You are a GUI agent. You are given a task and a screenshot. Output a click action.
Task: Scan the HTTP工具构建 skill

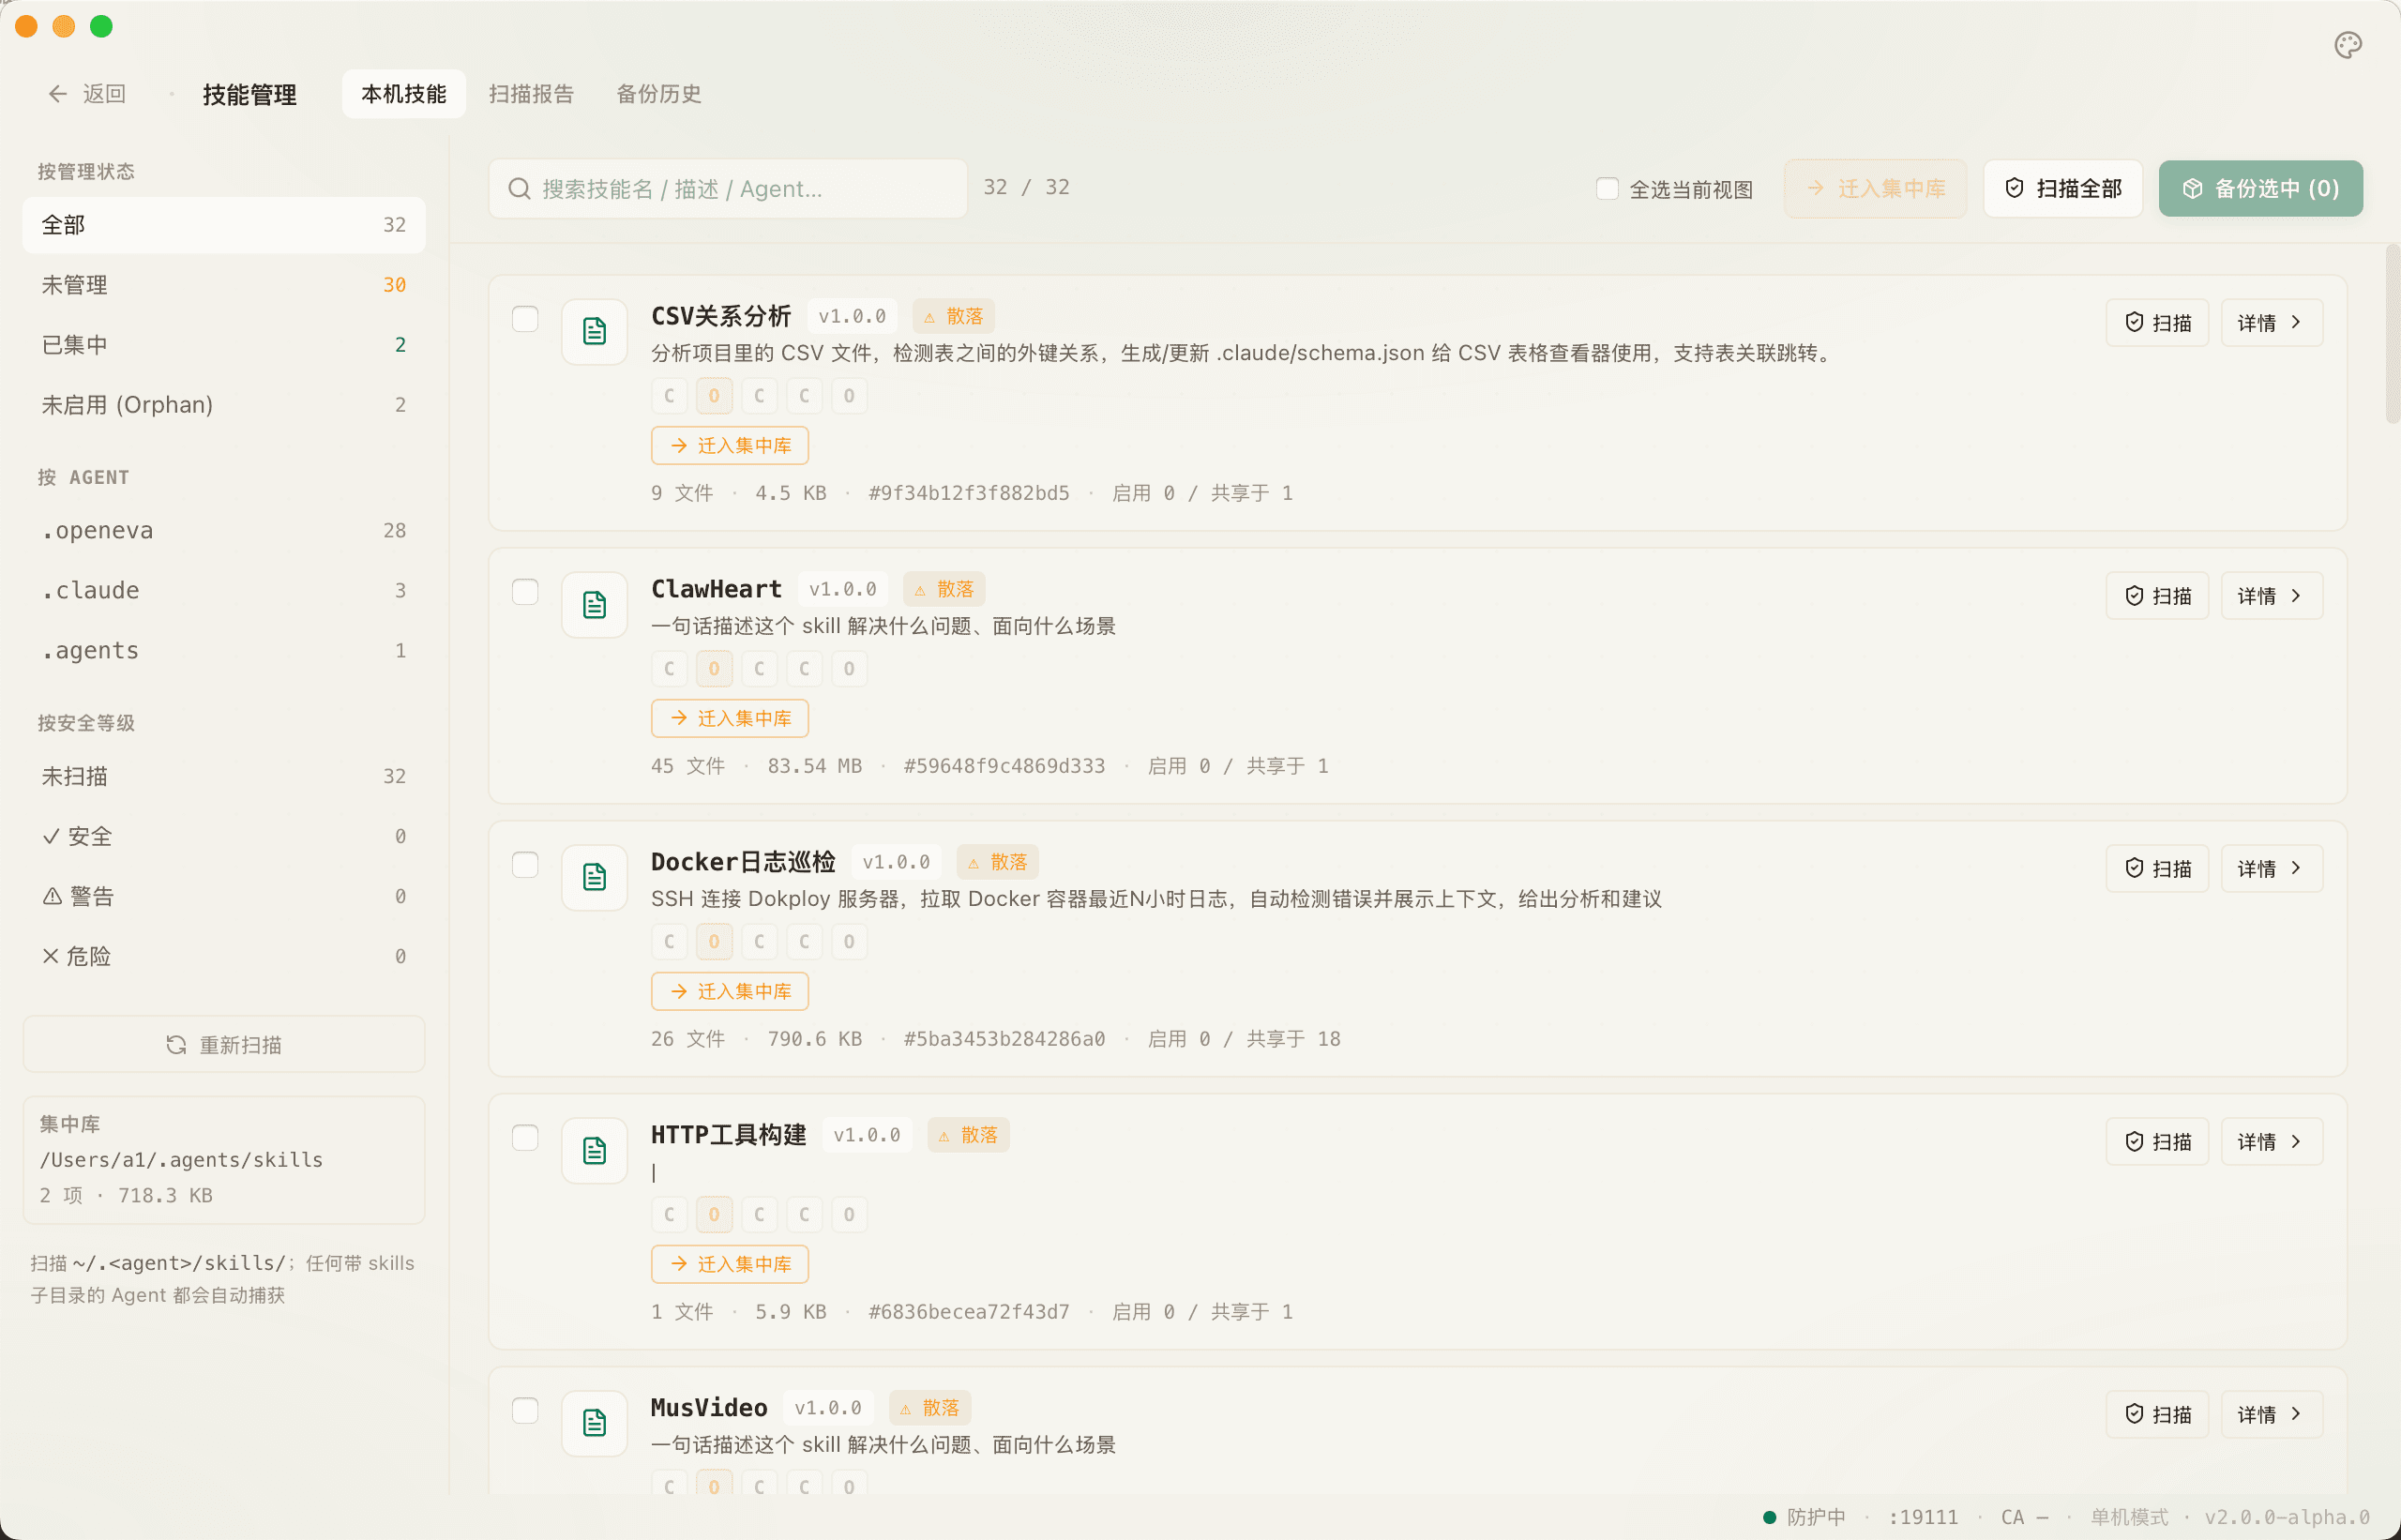click(2157, 1141)
